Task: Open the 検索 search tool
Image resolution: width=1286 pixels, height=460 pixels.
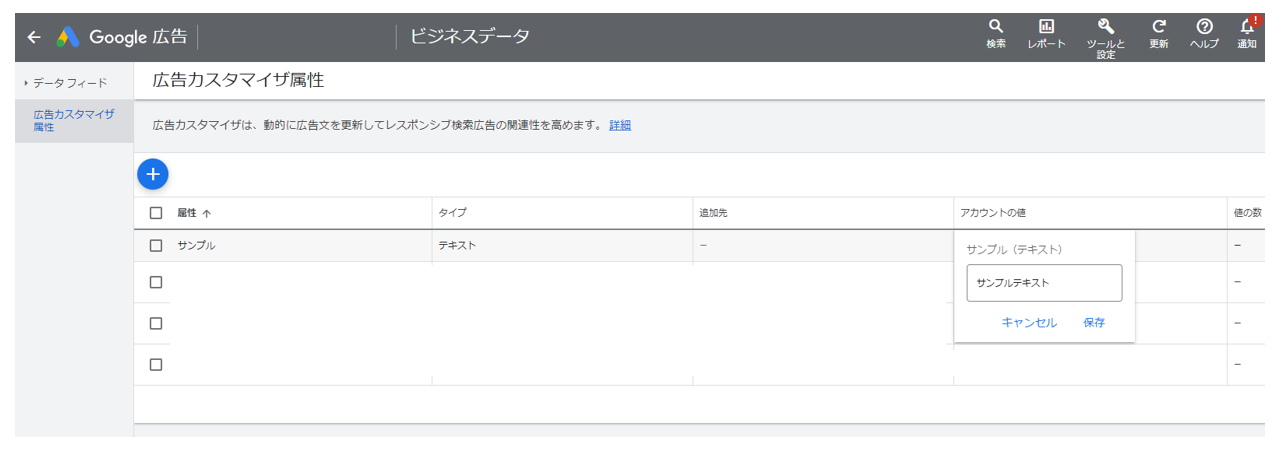Action: (x=996, y=33)
